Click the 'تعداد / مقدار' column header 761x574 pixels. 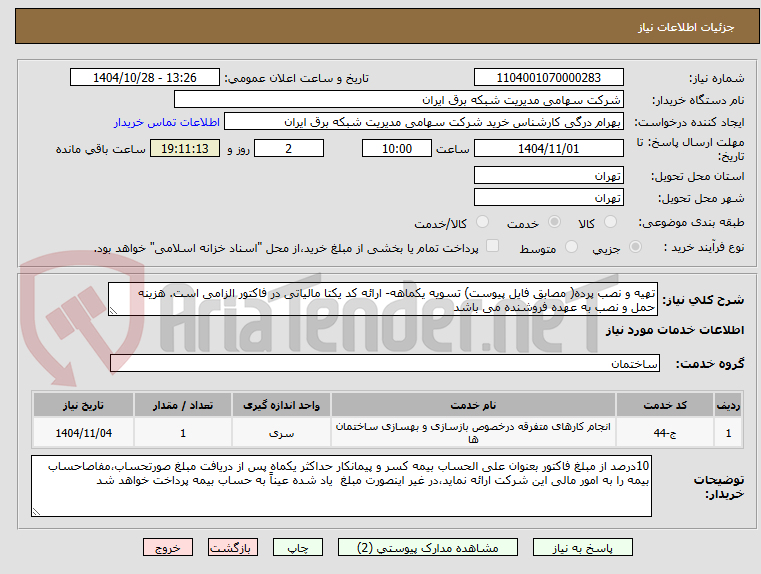[x=183, y=405]
